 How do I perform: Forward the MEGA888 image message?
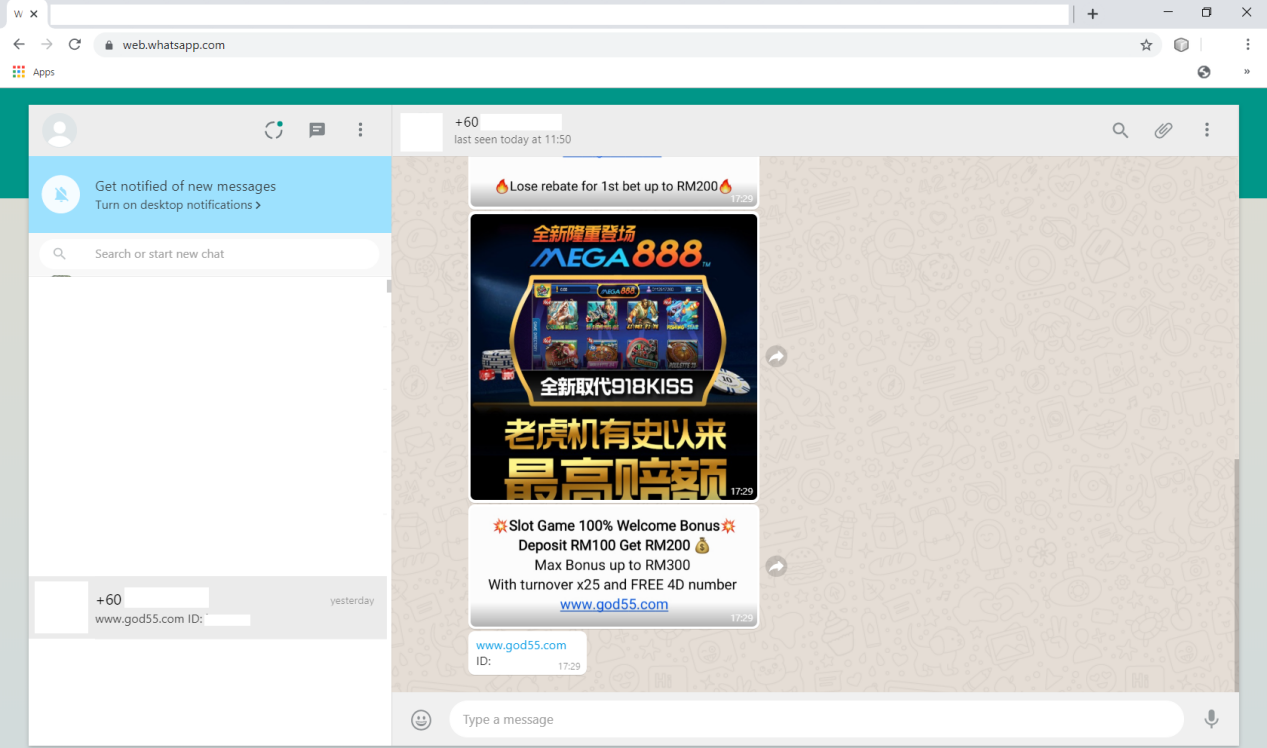pyautogui.click(x=776, y=356)
